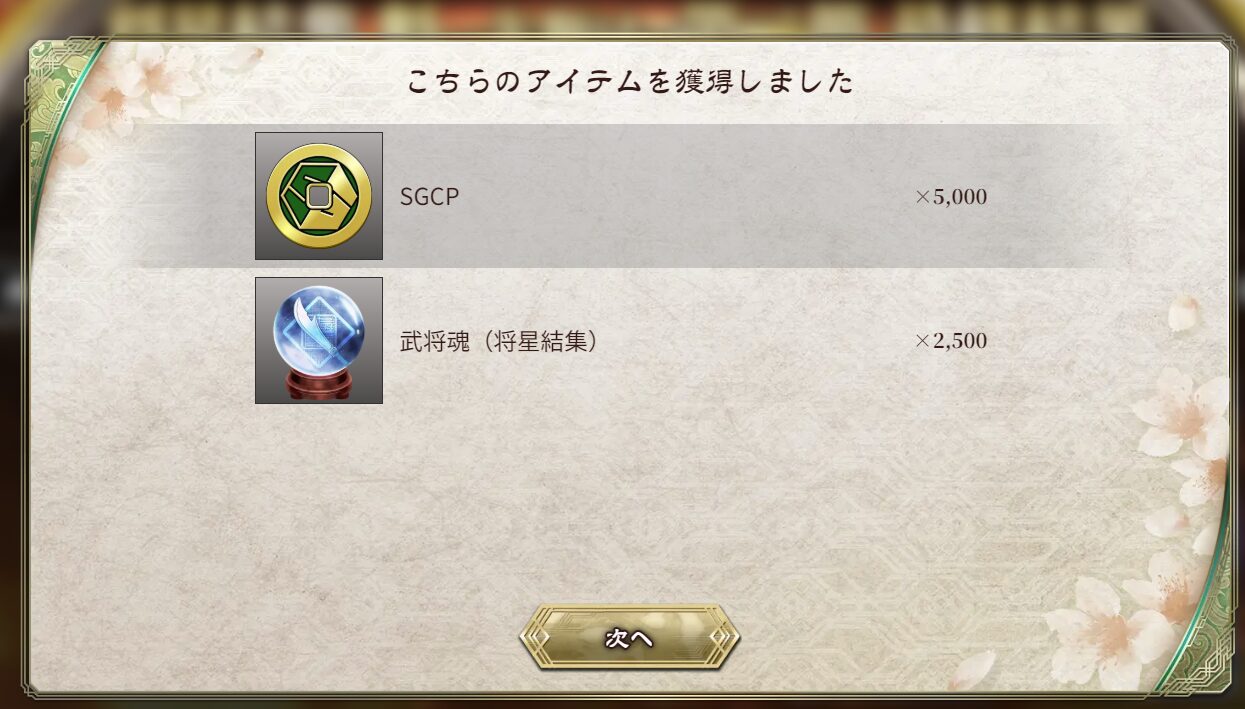1245x709 pixels.
Task: Select the 武将魂（将星結集） item name
Action: [x=500, y=341]
